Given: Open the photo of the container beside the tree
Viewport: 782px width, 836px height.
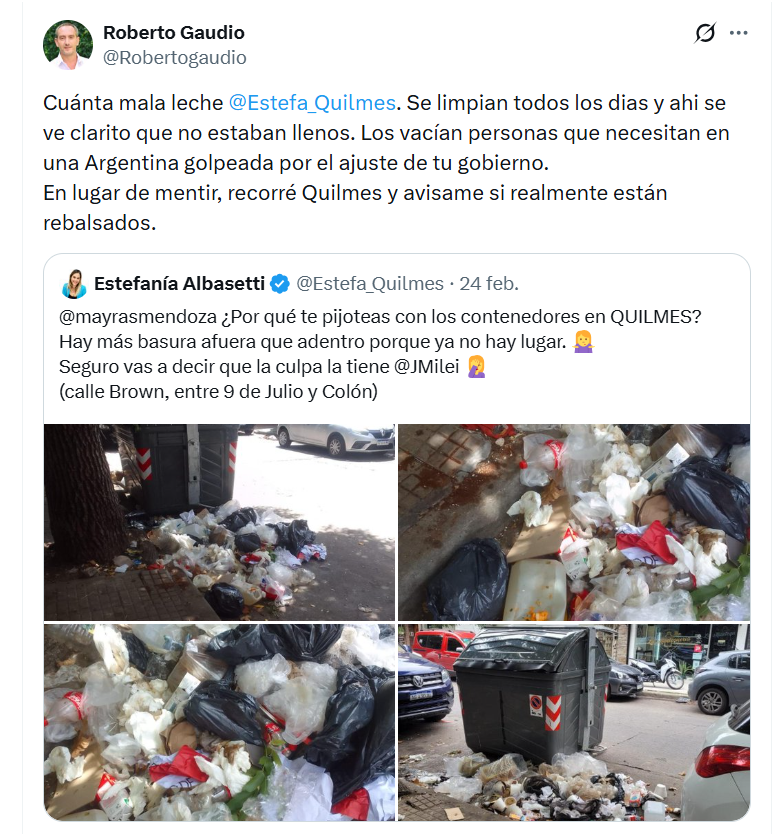Looking at the screenshot, I should point(220,522).
